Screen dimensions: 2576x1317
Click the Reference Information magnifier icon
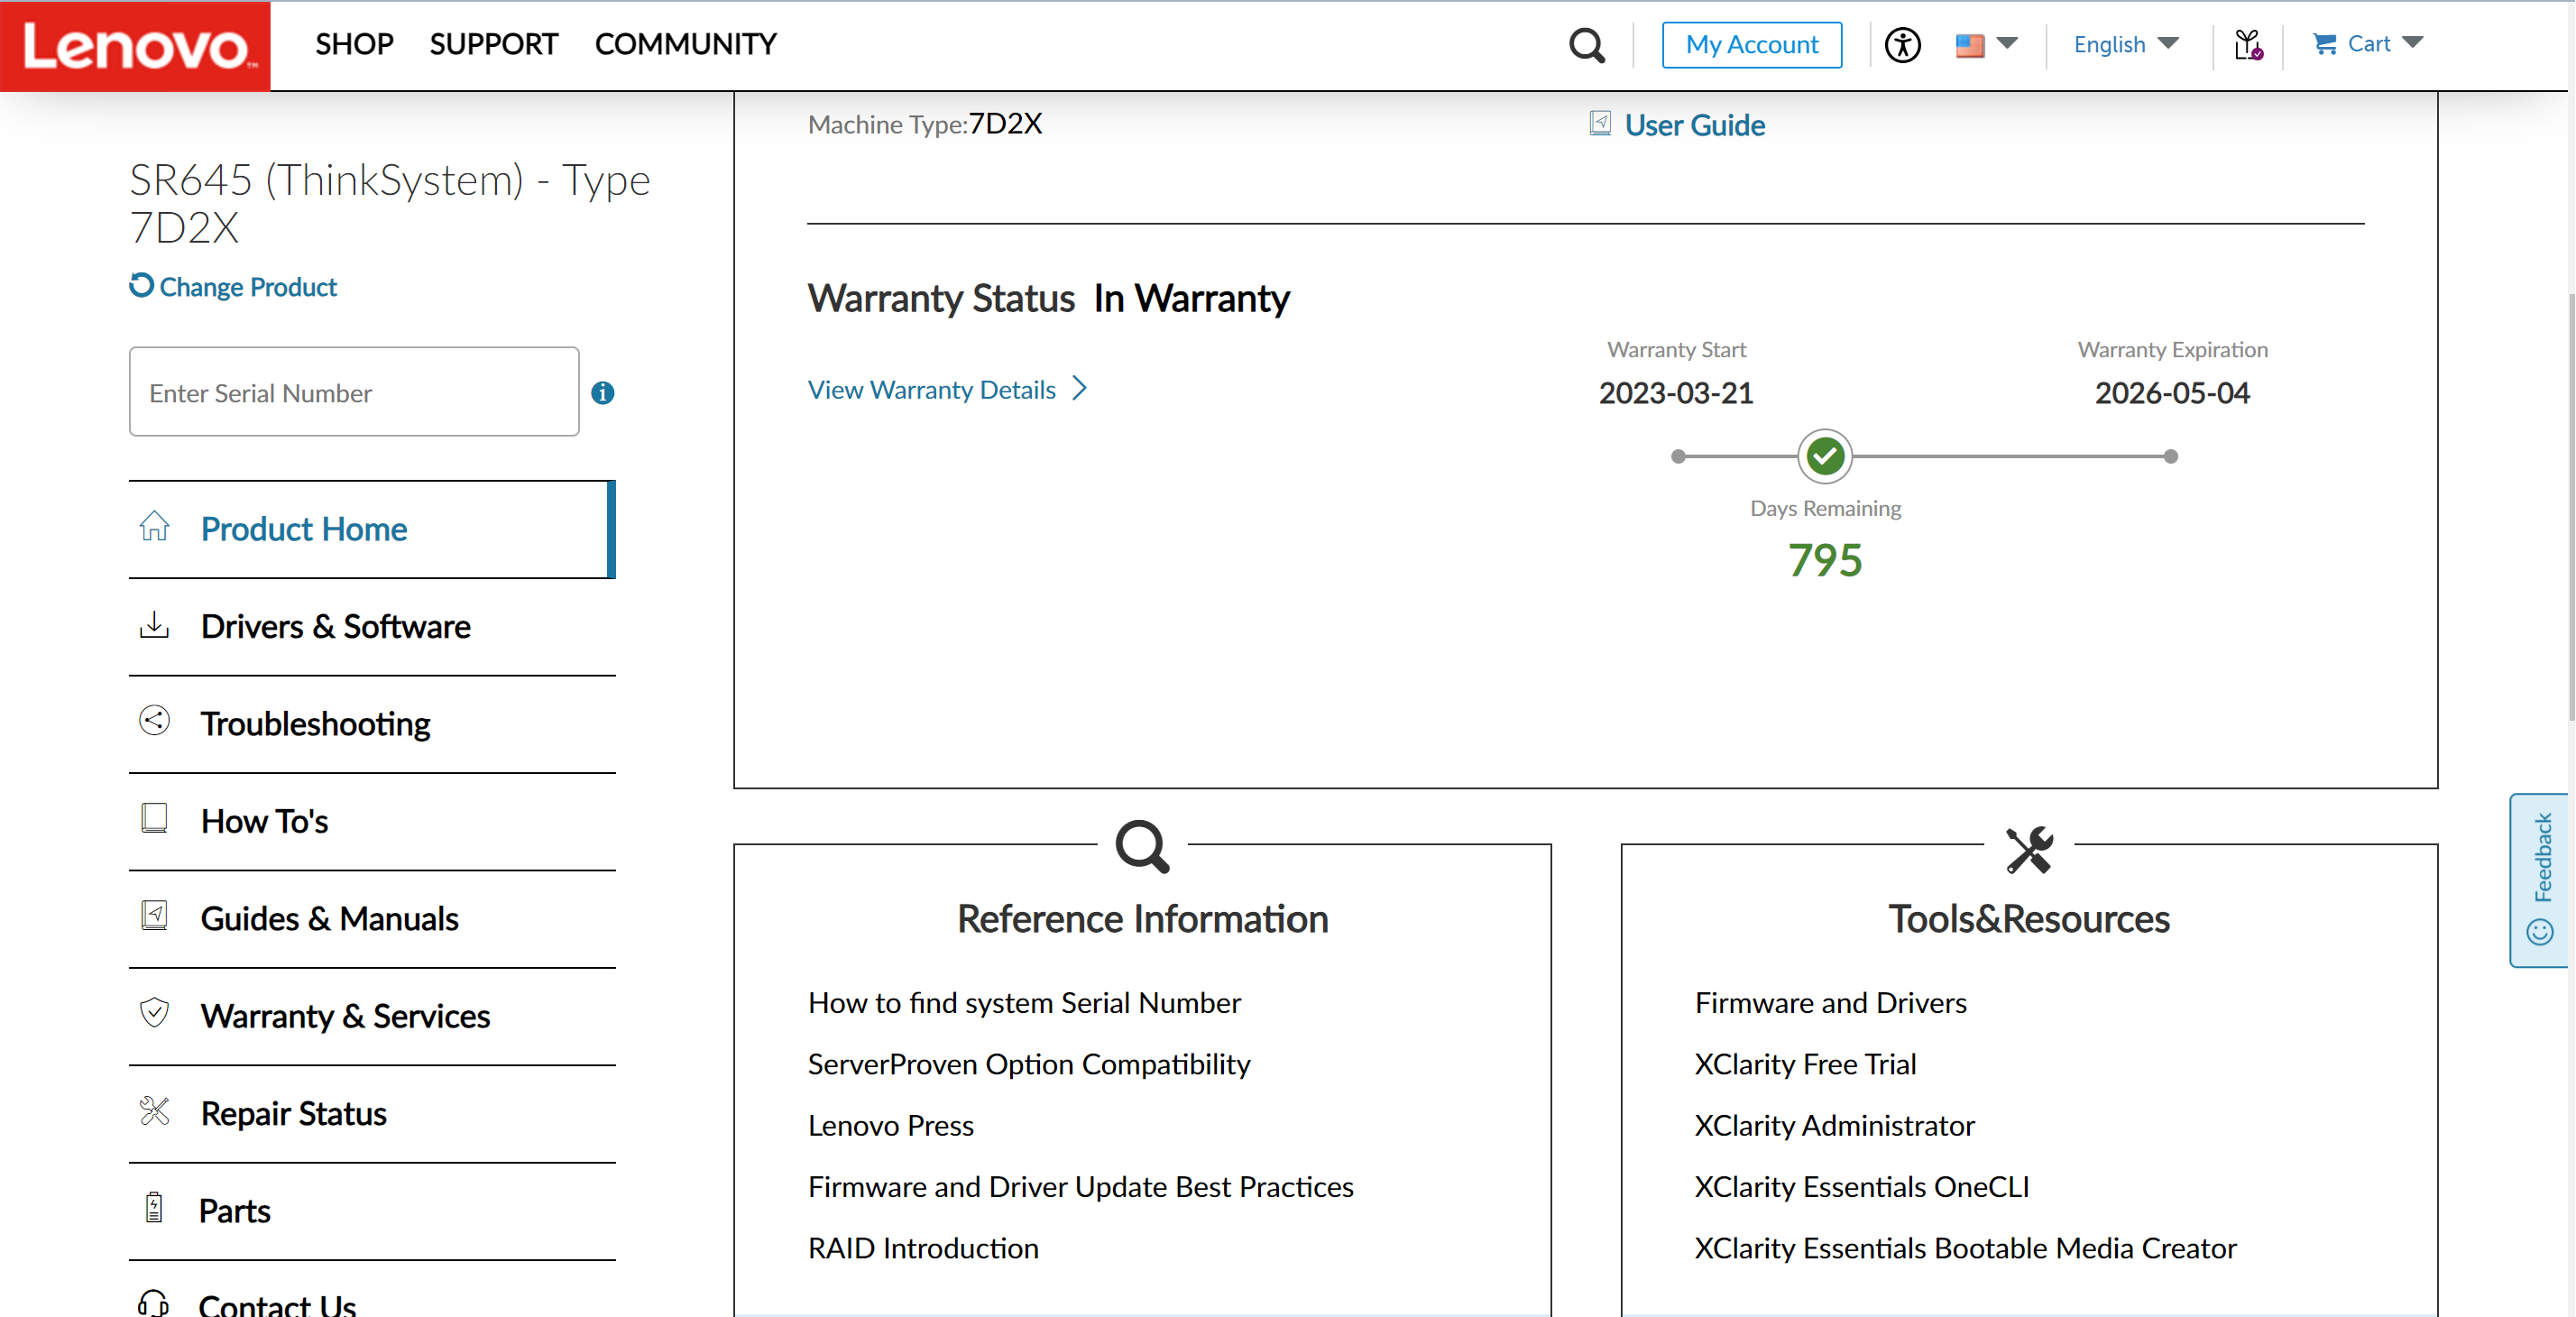coord(1142,847)
